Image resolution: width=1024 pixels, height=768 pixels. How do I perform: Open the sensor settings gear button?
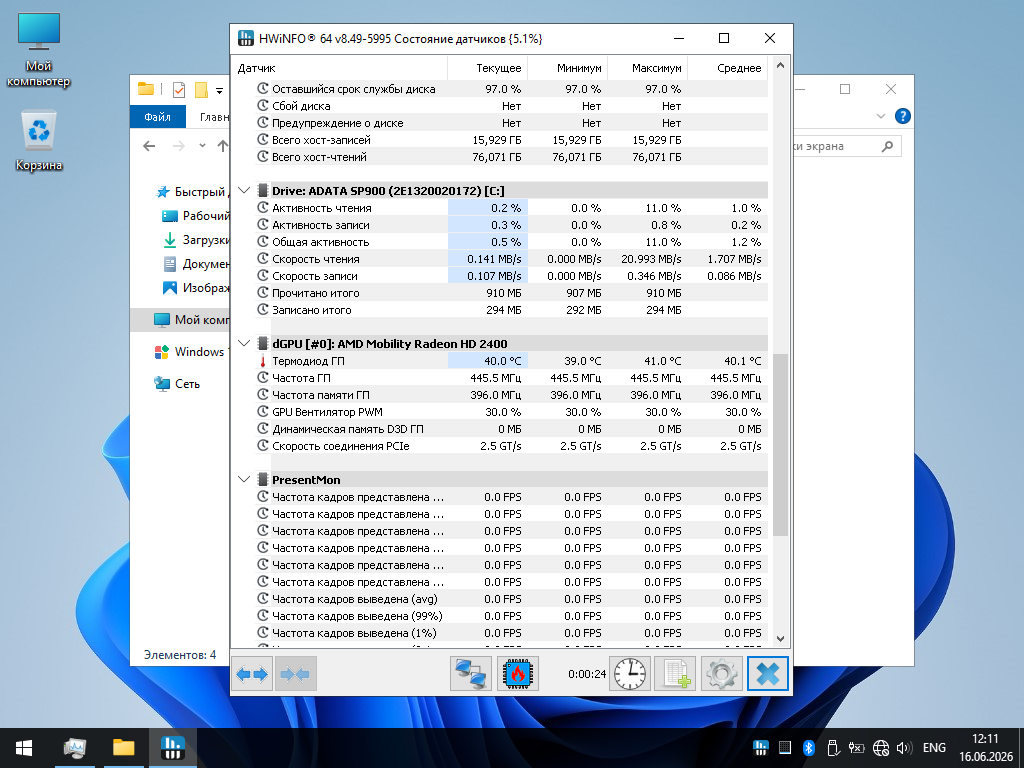[722, 673]
